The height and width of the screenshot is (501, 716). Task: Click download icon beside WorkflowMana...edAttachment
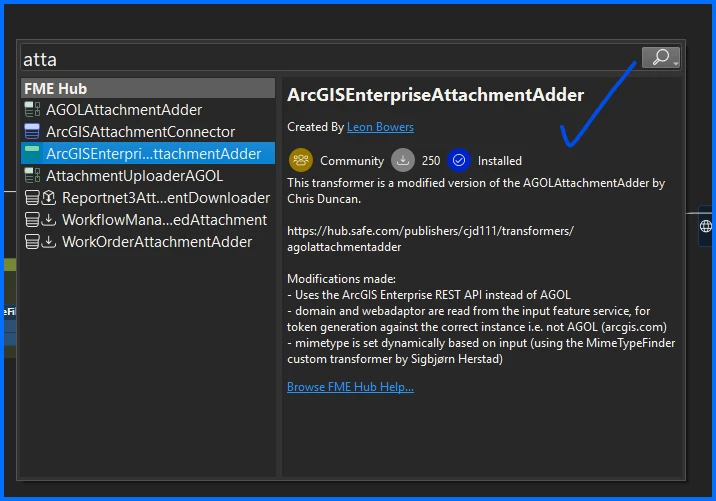[48, 220]
